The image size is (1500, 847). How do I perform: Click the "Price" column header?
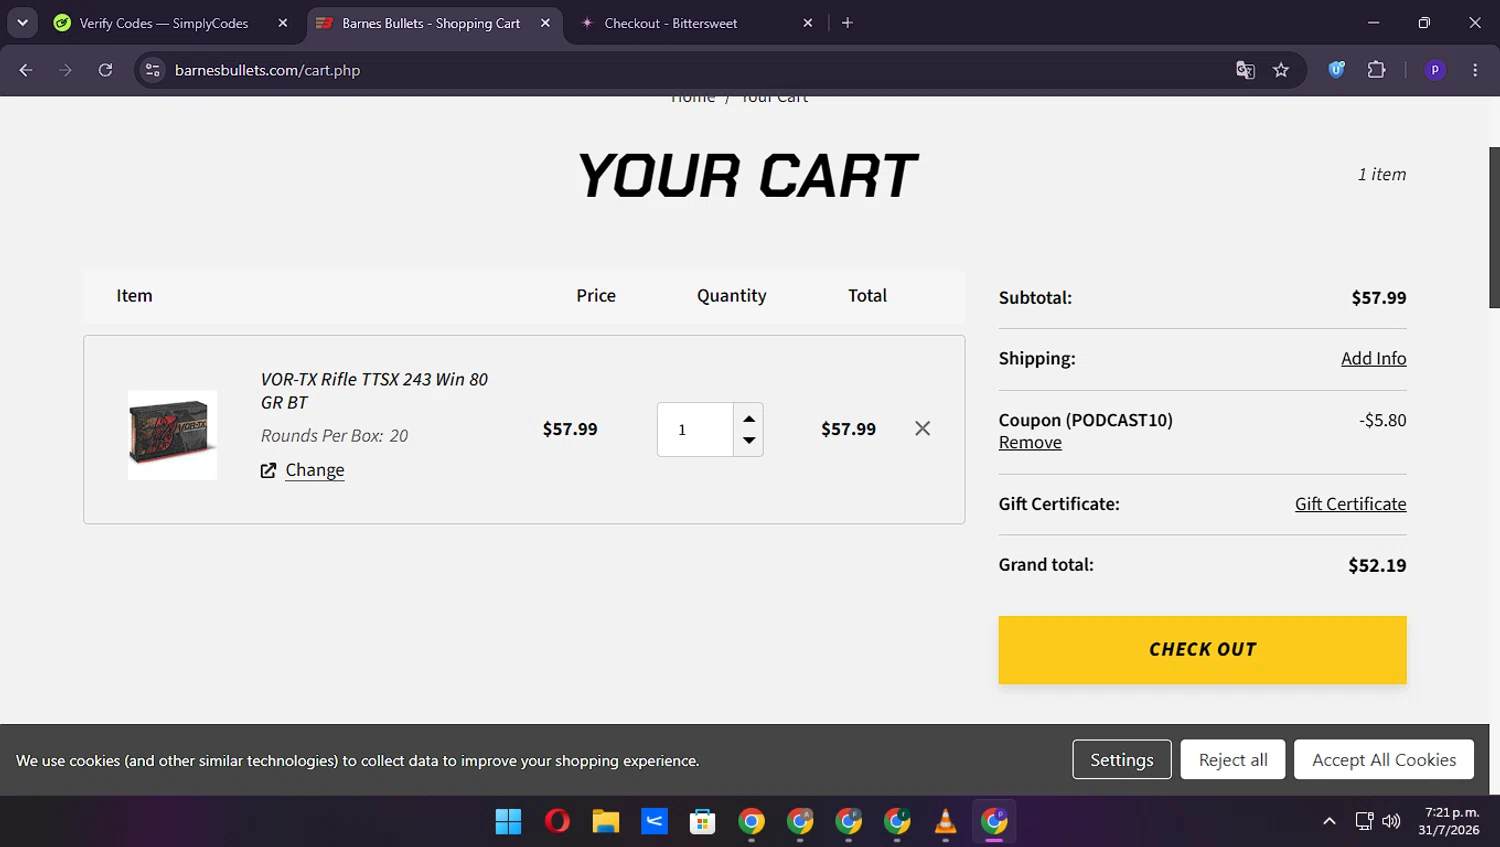tap(596, 296)
